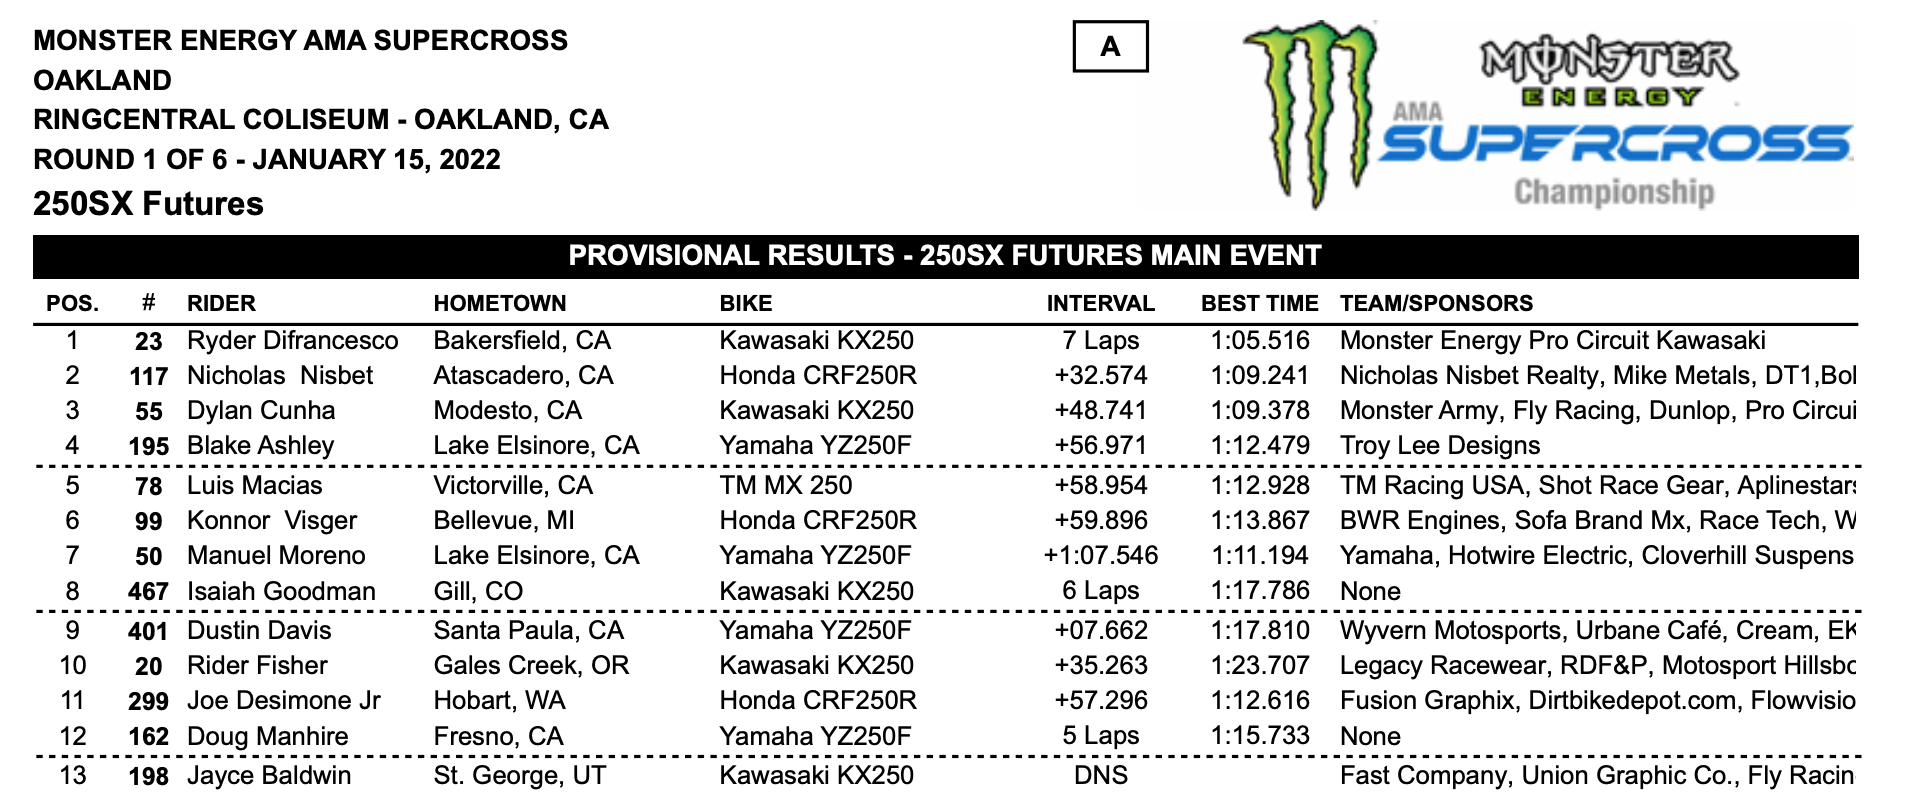Select Dylan Cunha's best time 1:09.378
This screenshot has width=1922, height=806.
pyautogui.click(x=1259, y=411)
